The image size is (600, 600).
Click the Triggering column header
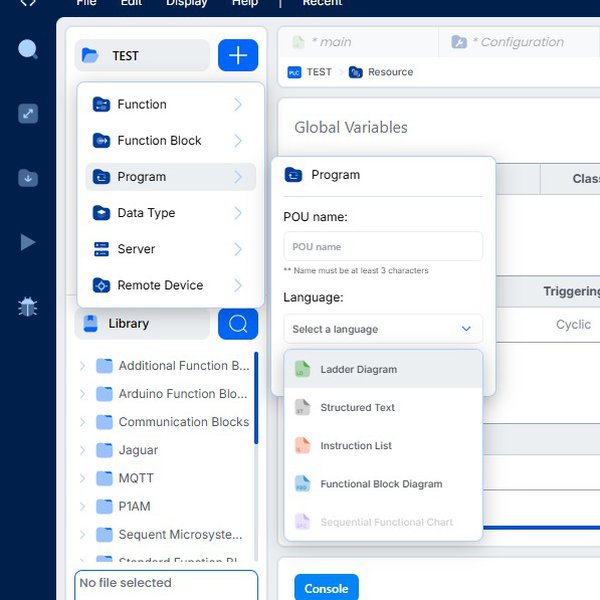(x=572, y=291)
